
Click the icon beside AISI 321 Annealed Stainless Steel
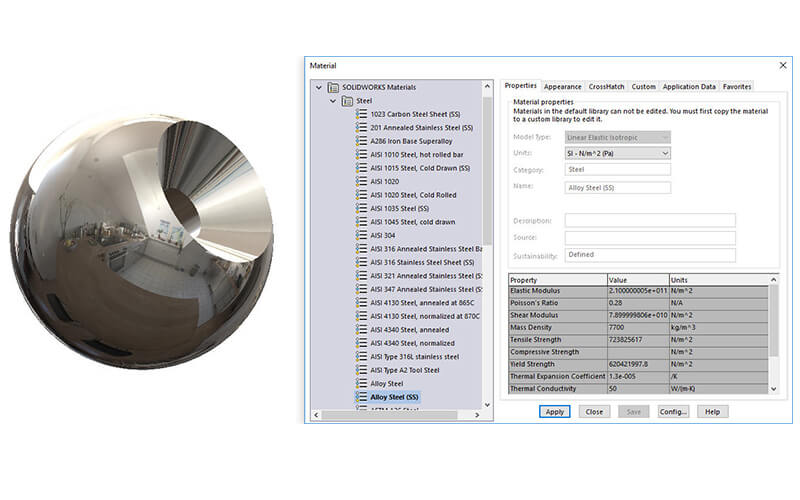pyautogui.click(x=361, y=276)
